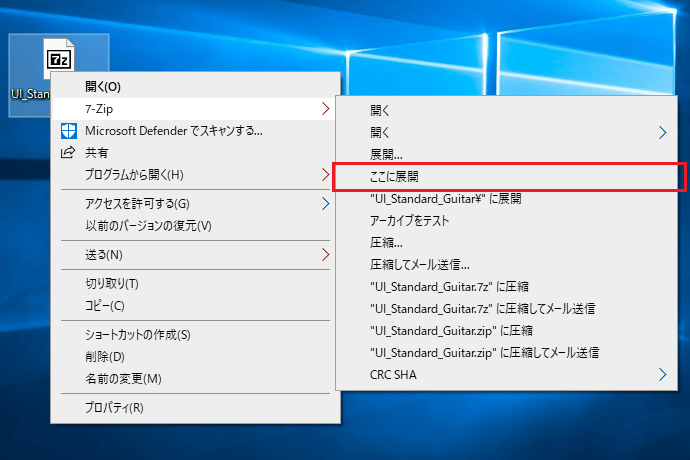Open プログラムから開く(H) entry
This screenshot has width=690, height=460.
click(x=196, y=175)
